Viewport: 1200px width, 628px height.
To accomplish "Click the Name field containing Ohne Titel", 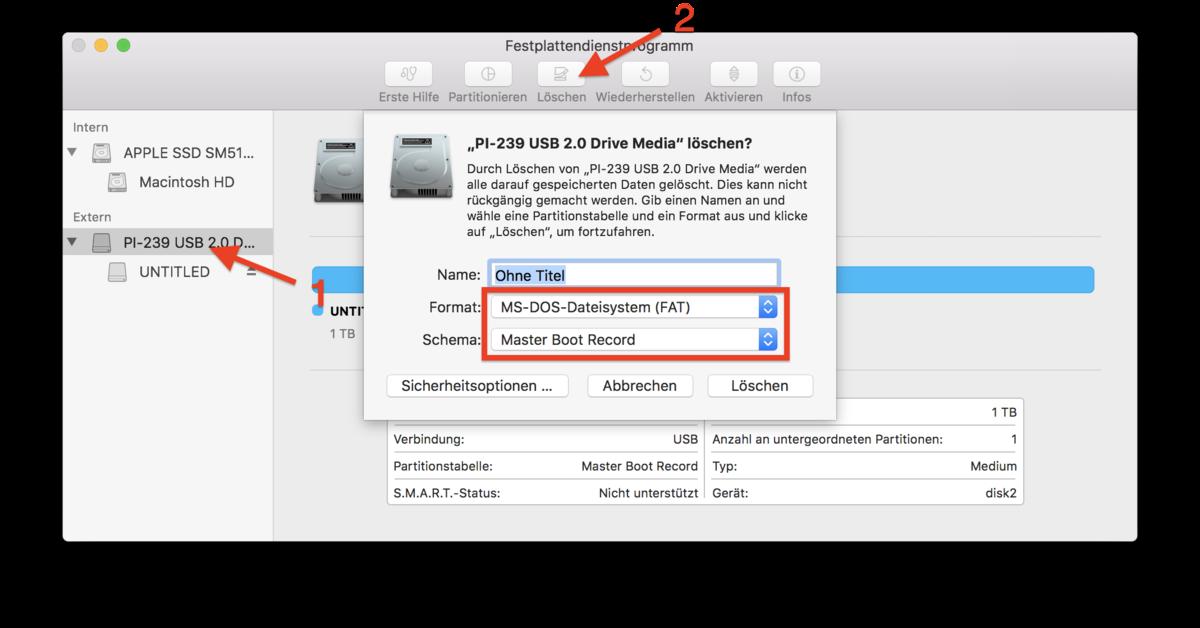I will [634, 274].
